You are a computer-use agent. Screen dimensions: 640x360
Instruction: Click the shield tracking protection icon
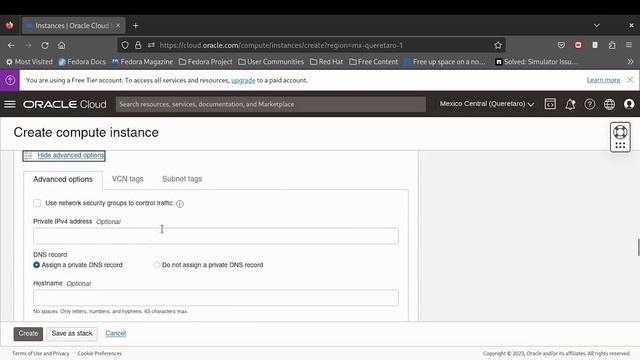(125, 45)
